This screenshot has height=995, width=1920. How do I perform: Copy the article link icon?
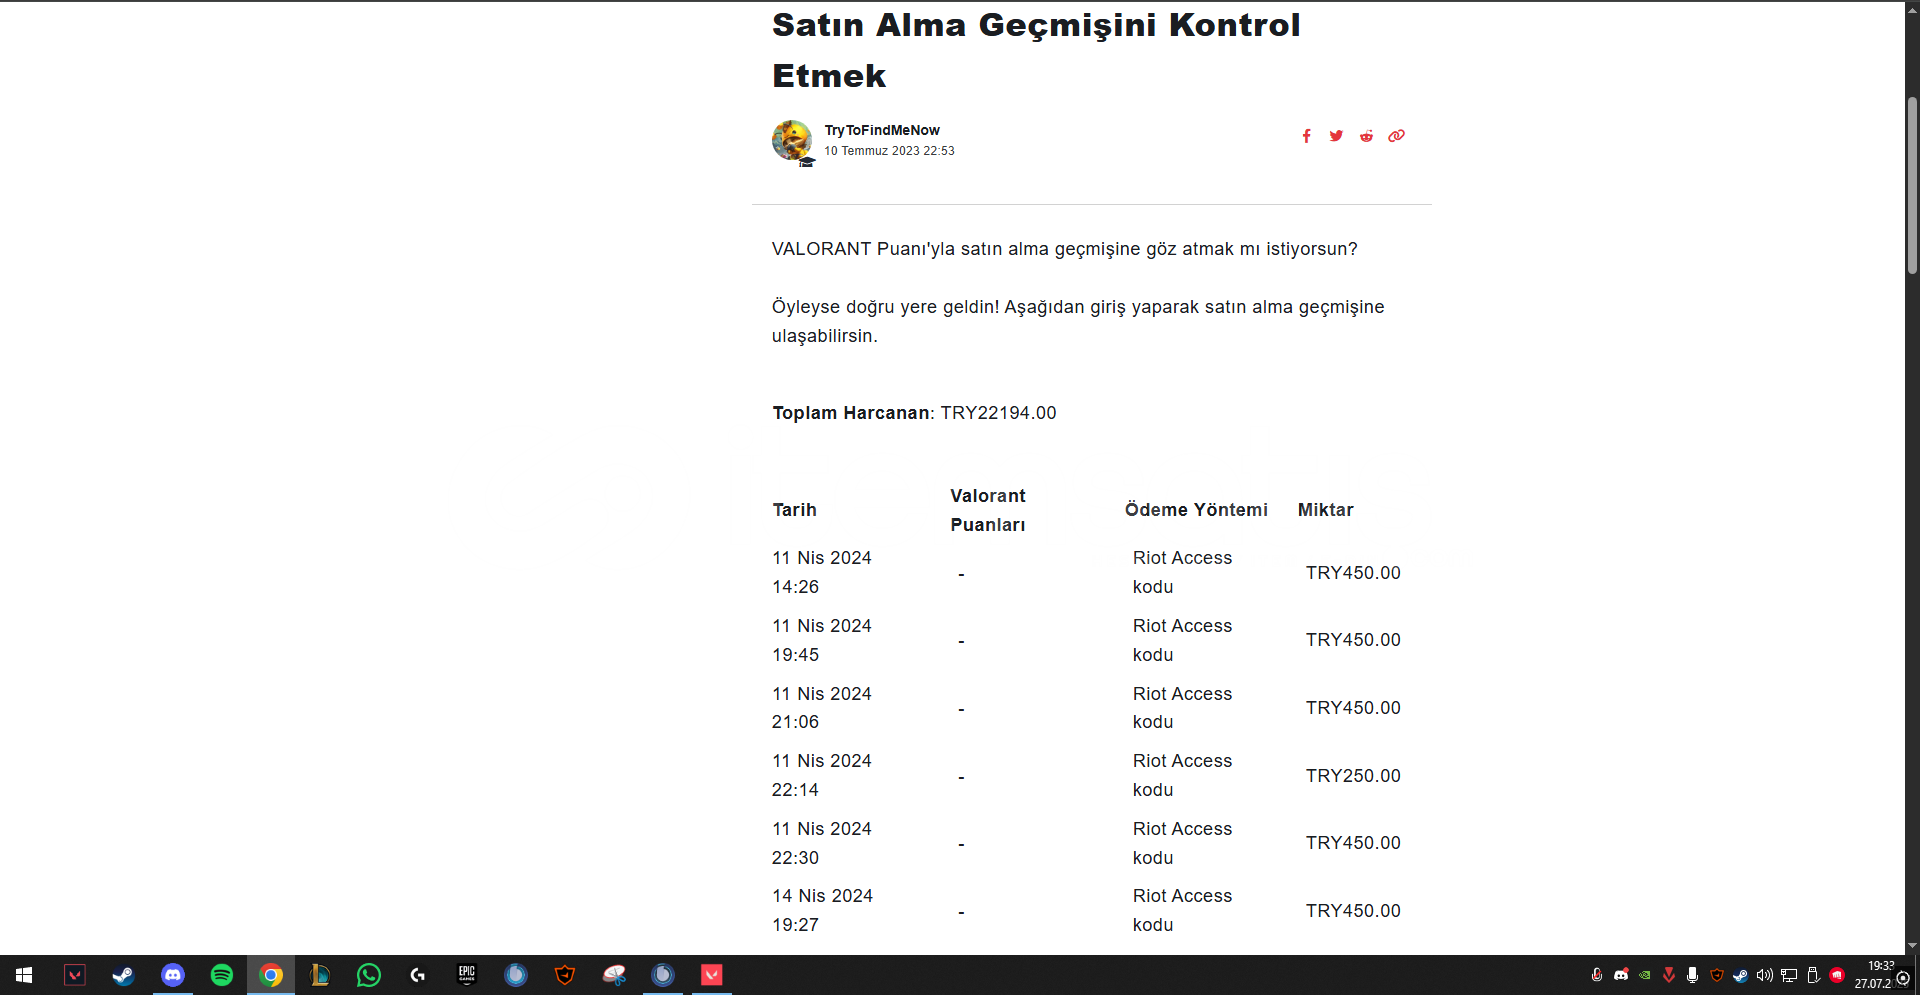click(x=1396, y=136)
